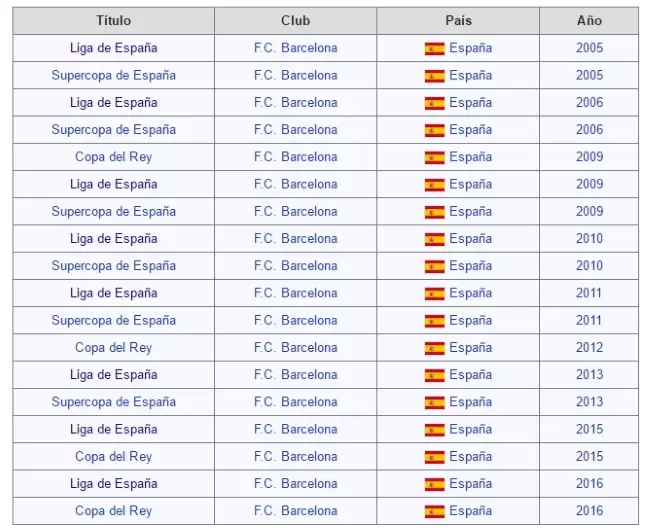The width and height of the screenshot is (650, 529).
Task: Click the Título column header
Action: point(113,21)
